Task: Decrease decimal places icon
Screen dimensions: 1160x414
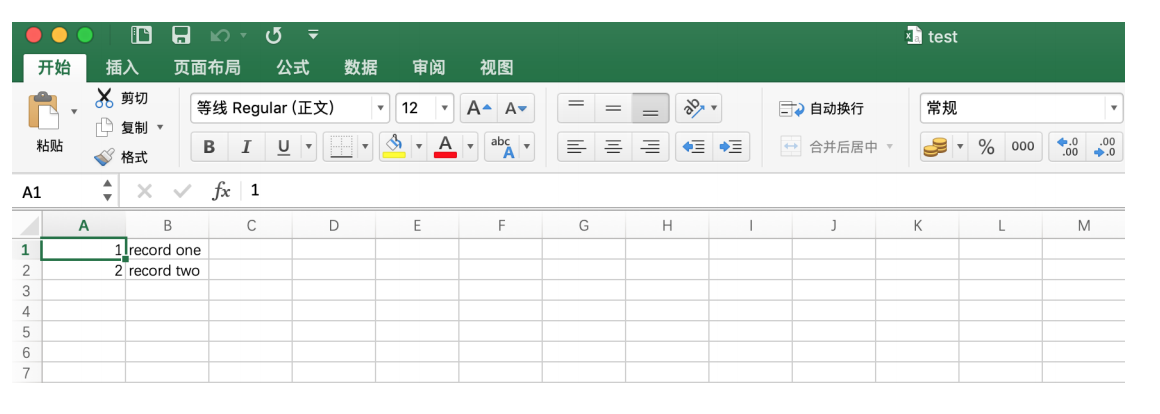Action: [1105, 147]
